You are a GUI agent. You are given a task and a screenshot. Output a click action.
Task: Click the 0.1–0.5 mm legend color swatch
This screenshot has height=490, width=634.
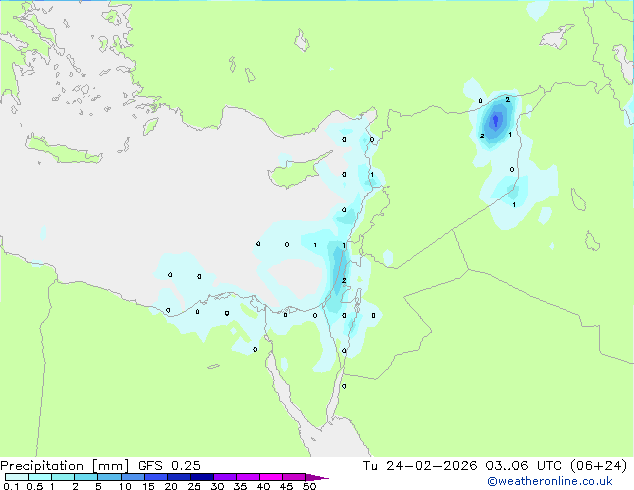(17, 477)
